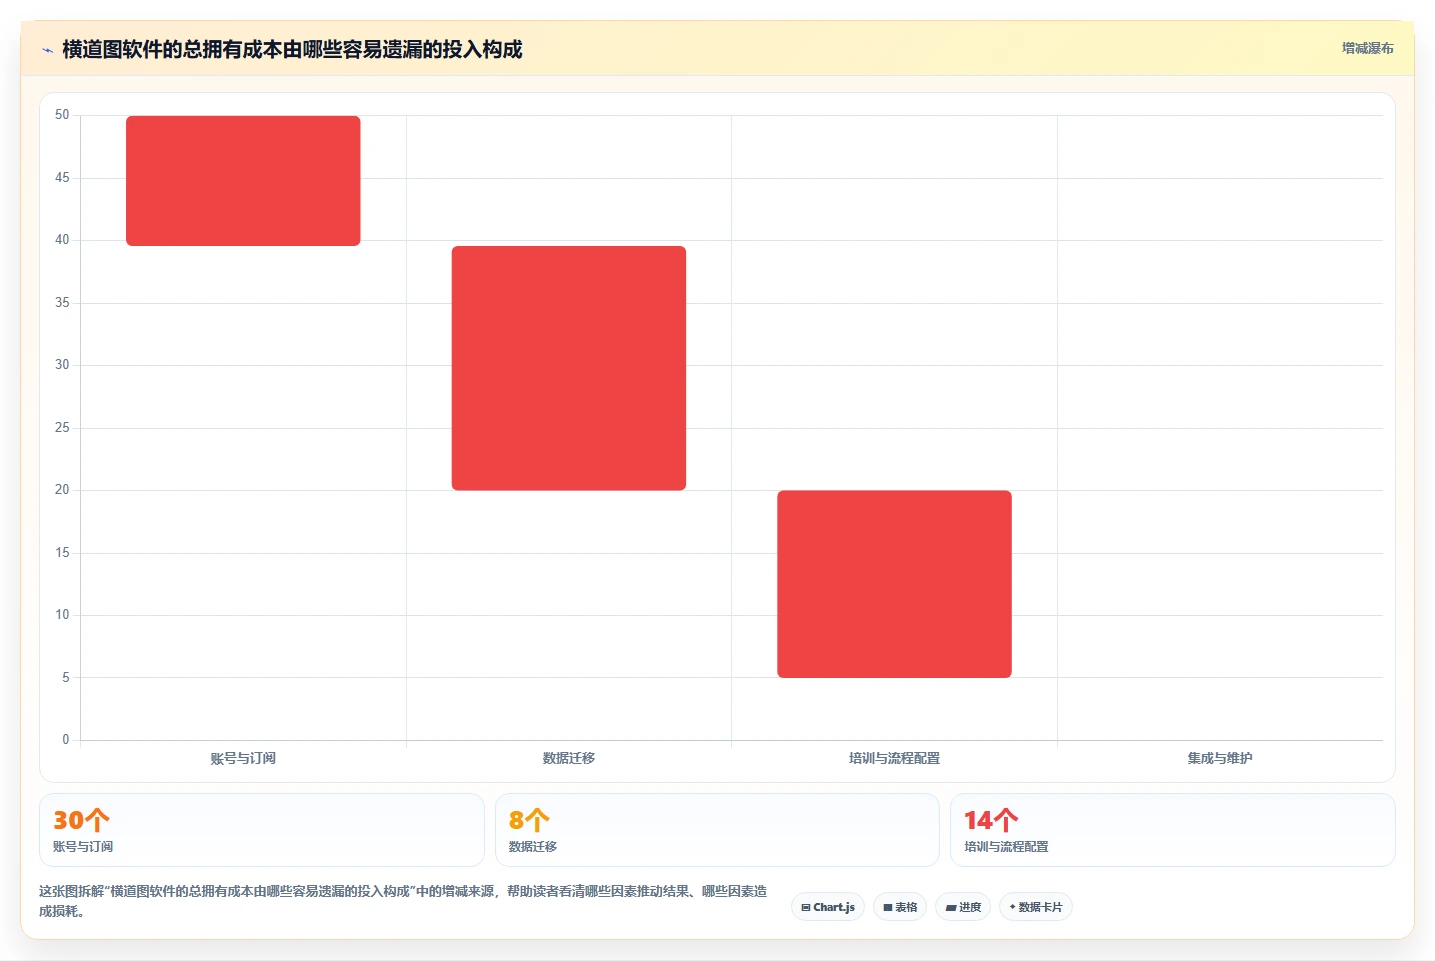Click the 账号与订阅 card caption

(x=83, y=846)
